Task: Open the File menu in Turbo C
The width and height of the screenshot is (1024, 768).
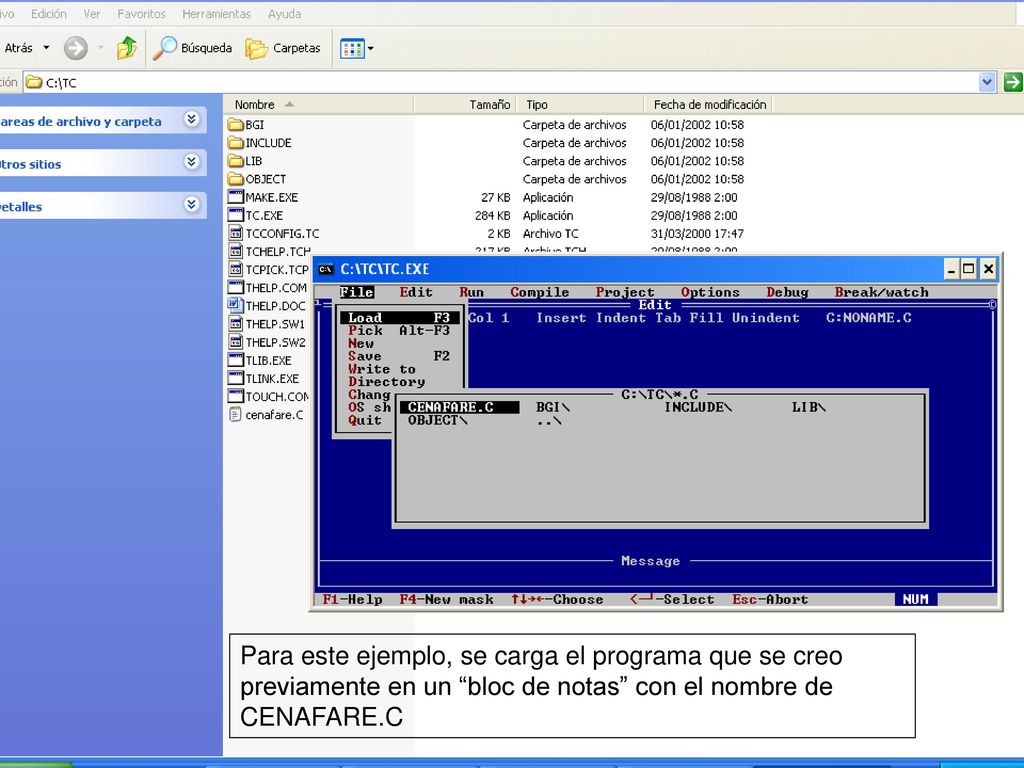Action: tap(357, 293)
